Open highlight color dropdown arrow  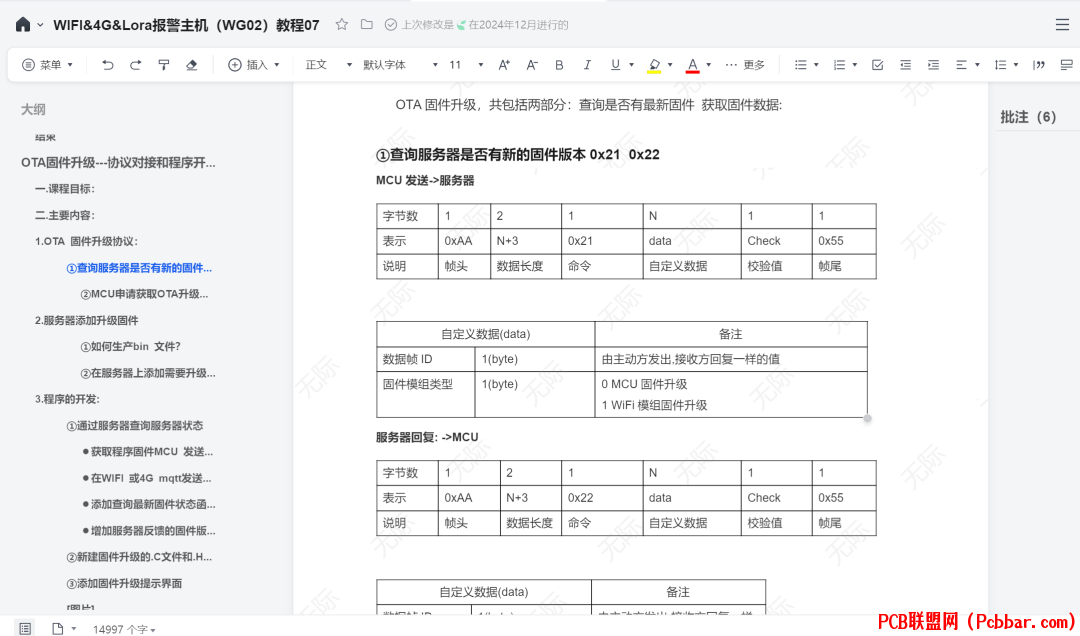click(670, 65)
